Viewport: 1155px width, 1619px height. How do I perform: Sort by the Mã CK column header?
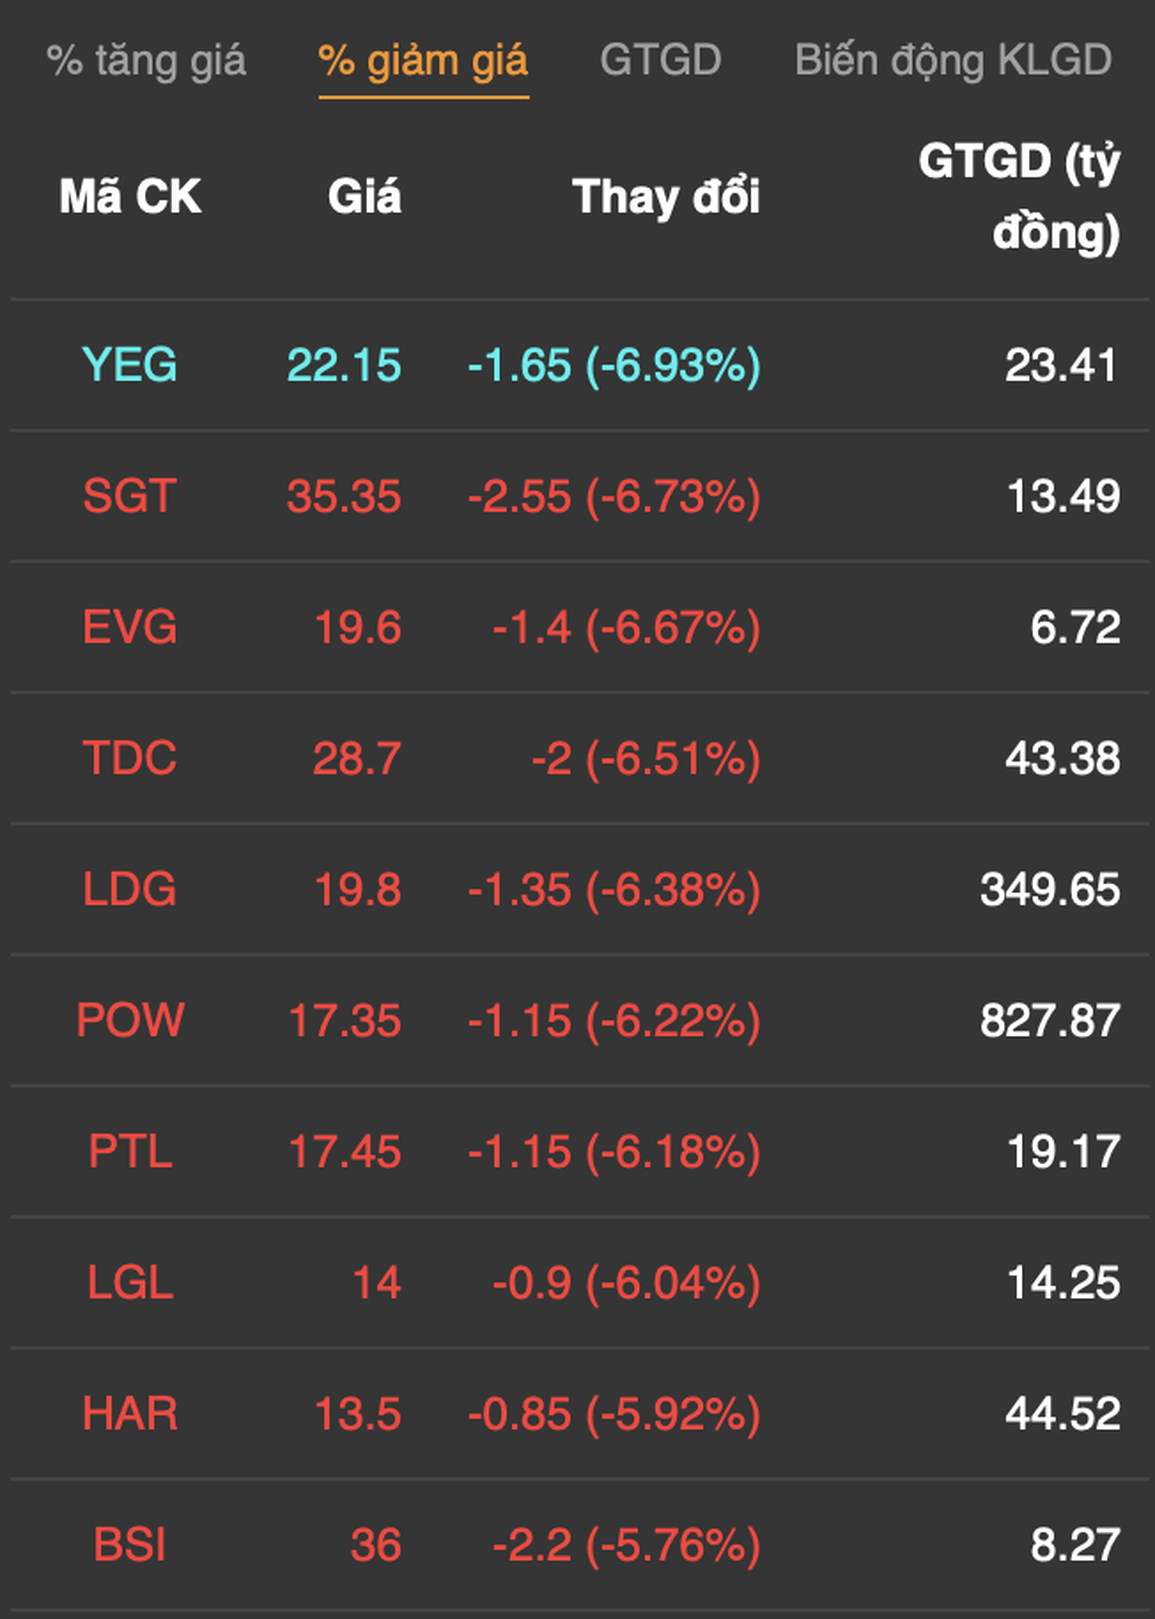[x=130, y=196]
